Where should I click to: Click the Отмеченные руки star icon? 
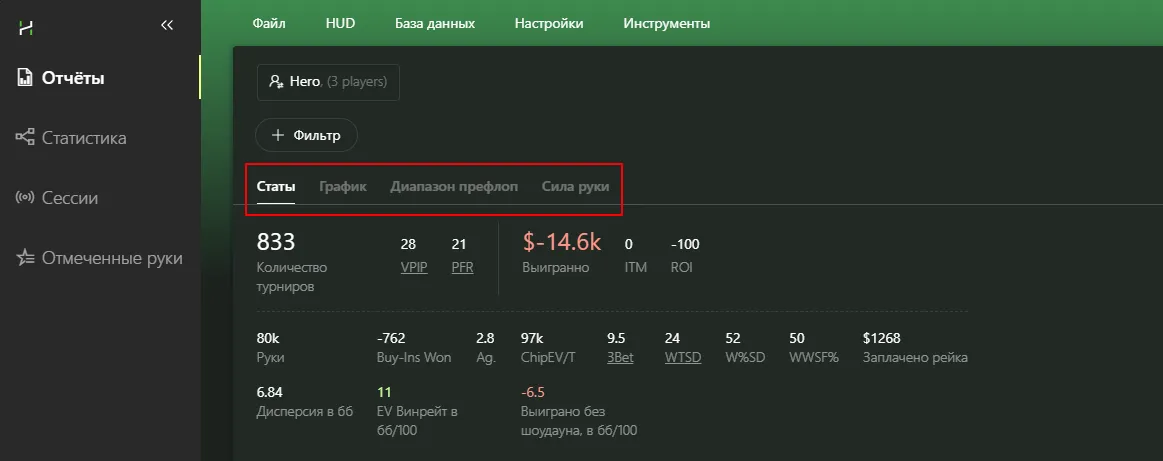coord(26,258)
